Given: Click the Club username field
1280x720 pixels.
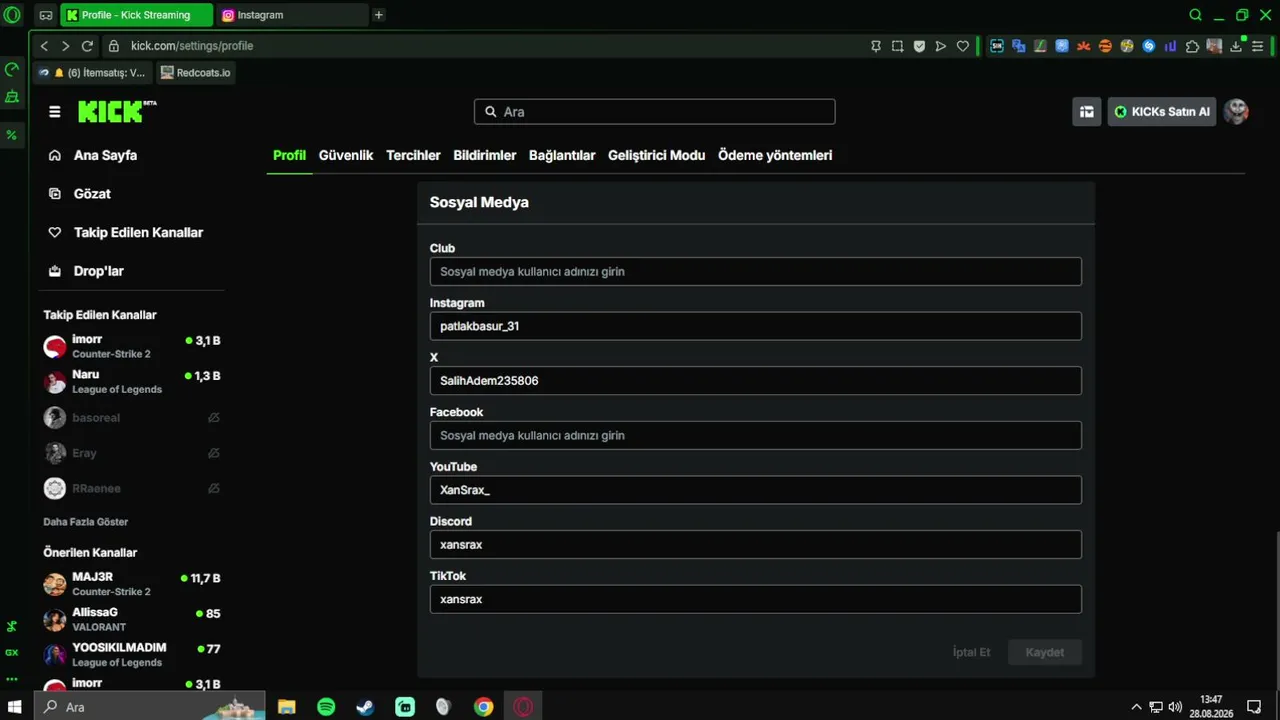Looking at the screenshot, I should pyautogui.click(x=756, y=271).
